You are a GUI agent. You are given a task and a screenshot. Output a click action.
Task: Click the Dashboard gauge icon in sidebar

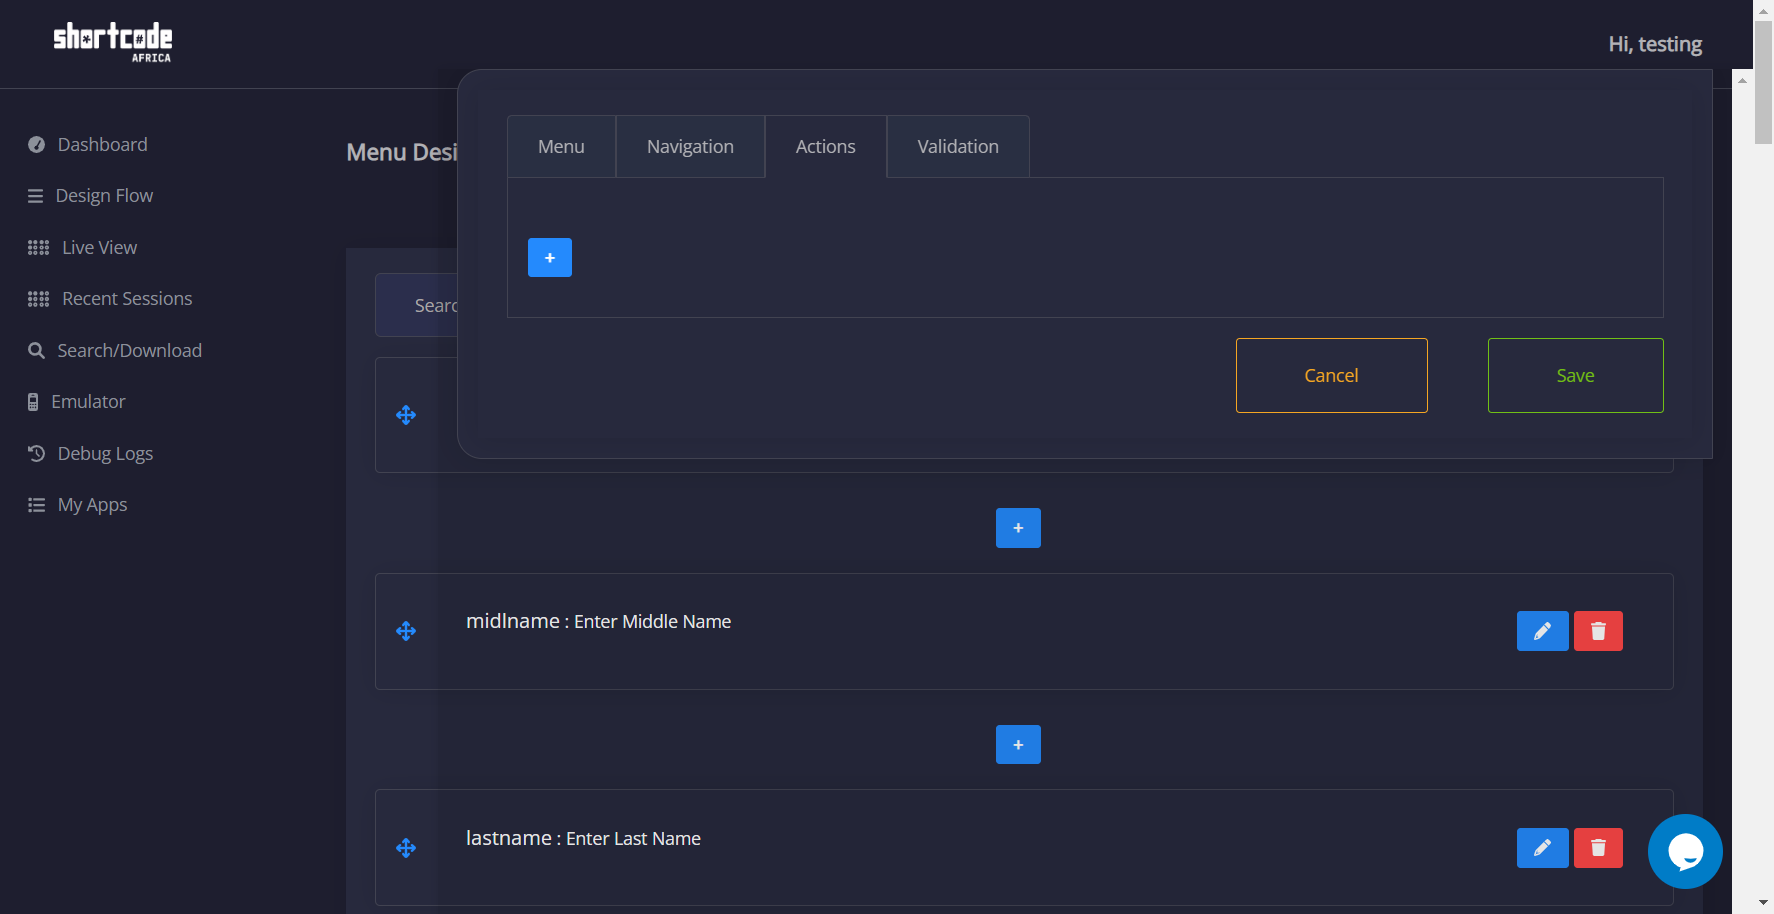[37, 145]
